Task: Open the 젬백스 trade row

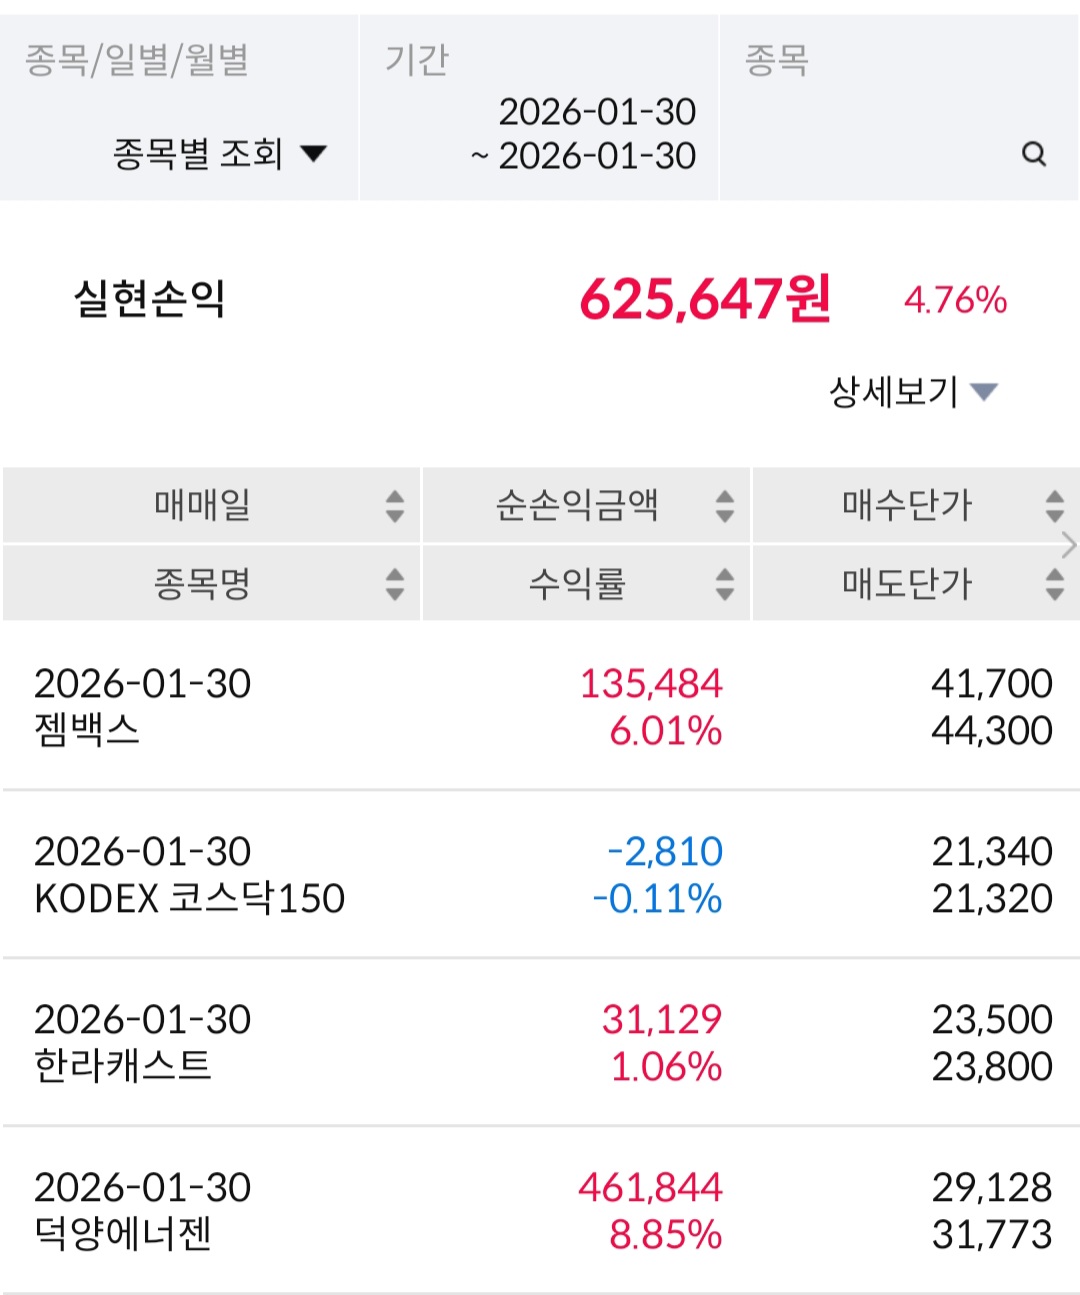Action: tap(540, 707)
